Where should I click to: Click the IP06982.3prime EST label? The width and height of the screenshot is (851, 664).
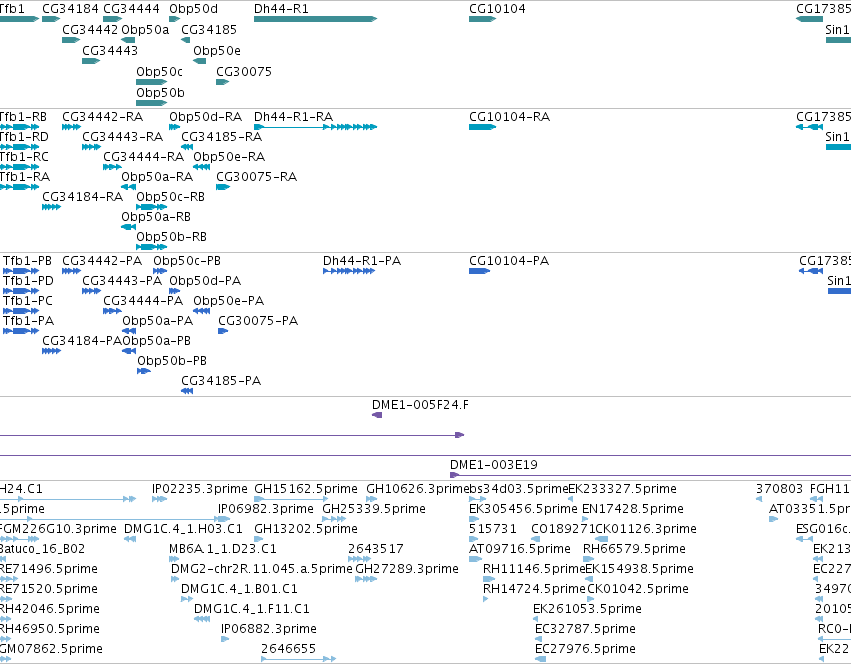(266, 510)
